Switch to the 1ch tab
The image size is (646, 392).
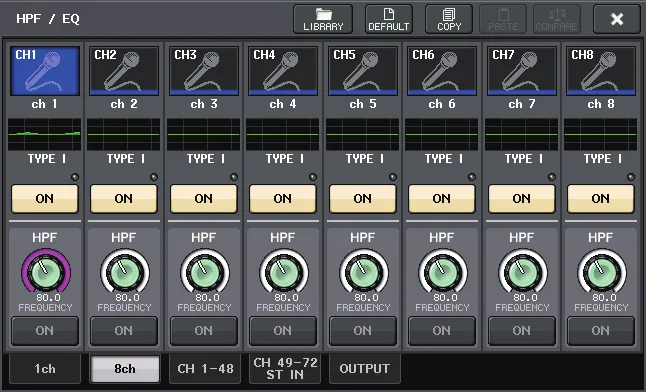(x=44, y=369)
